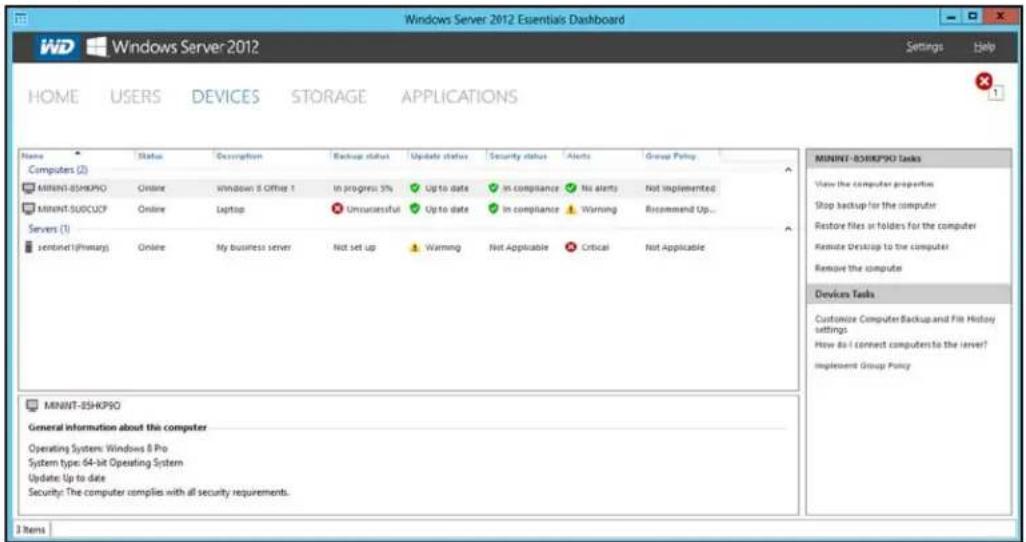Sort by the Backup status column header

pyautogui.click(x=361, y=156)
